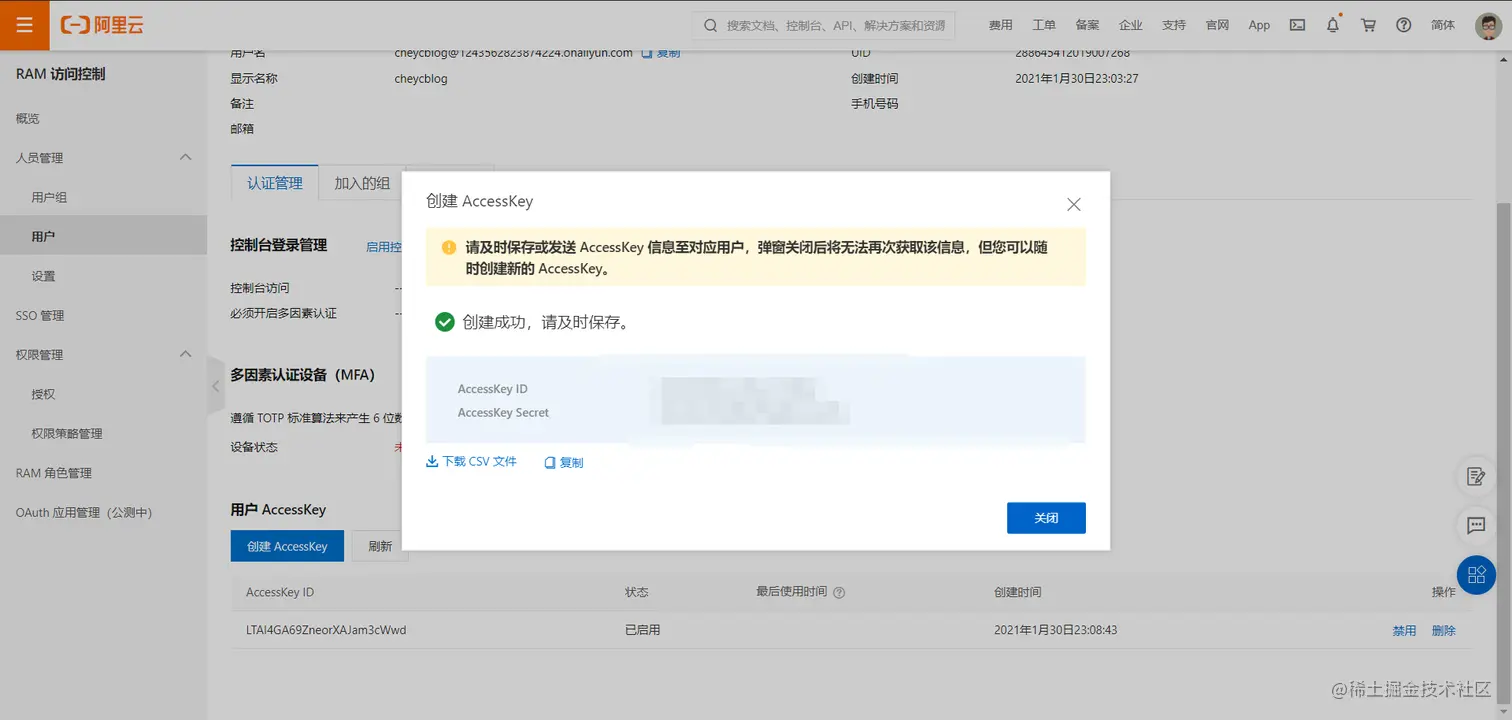Launch Cloud Shell terminal icon
Image resolution: width=1512 pixels, height=720 pixels.
tap(1297, 25)
